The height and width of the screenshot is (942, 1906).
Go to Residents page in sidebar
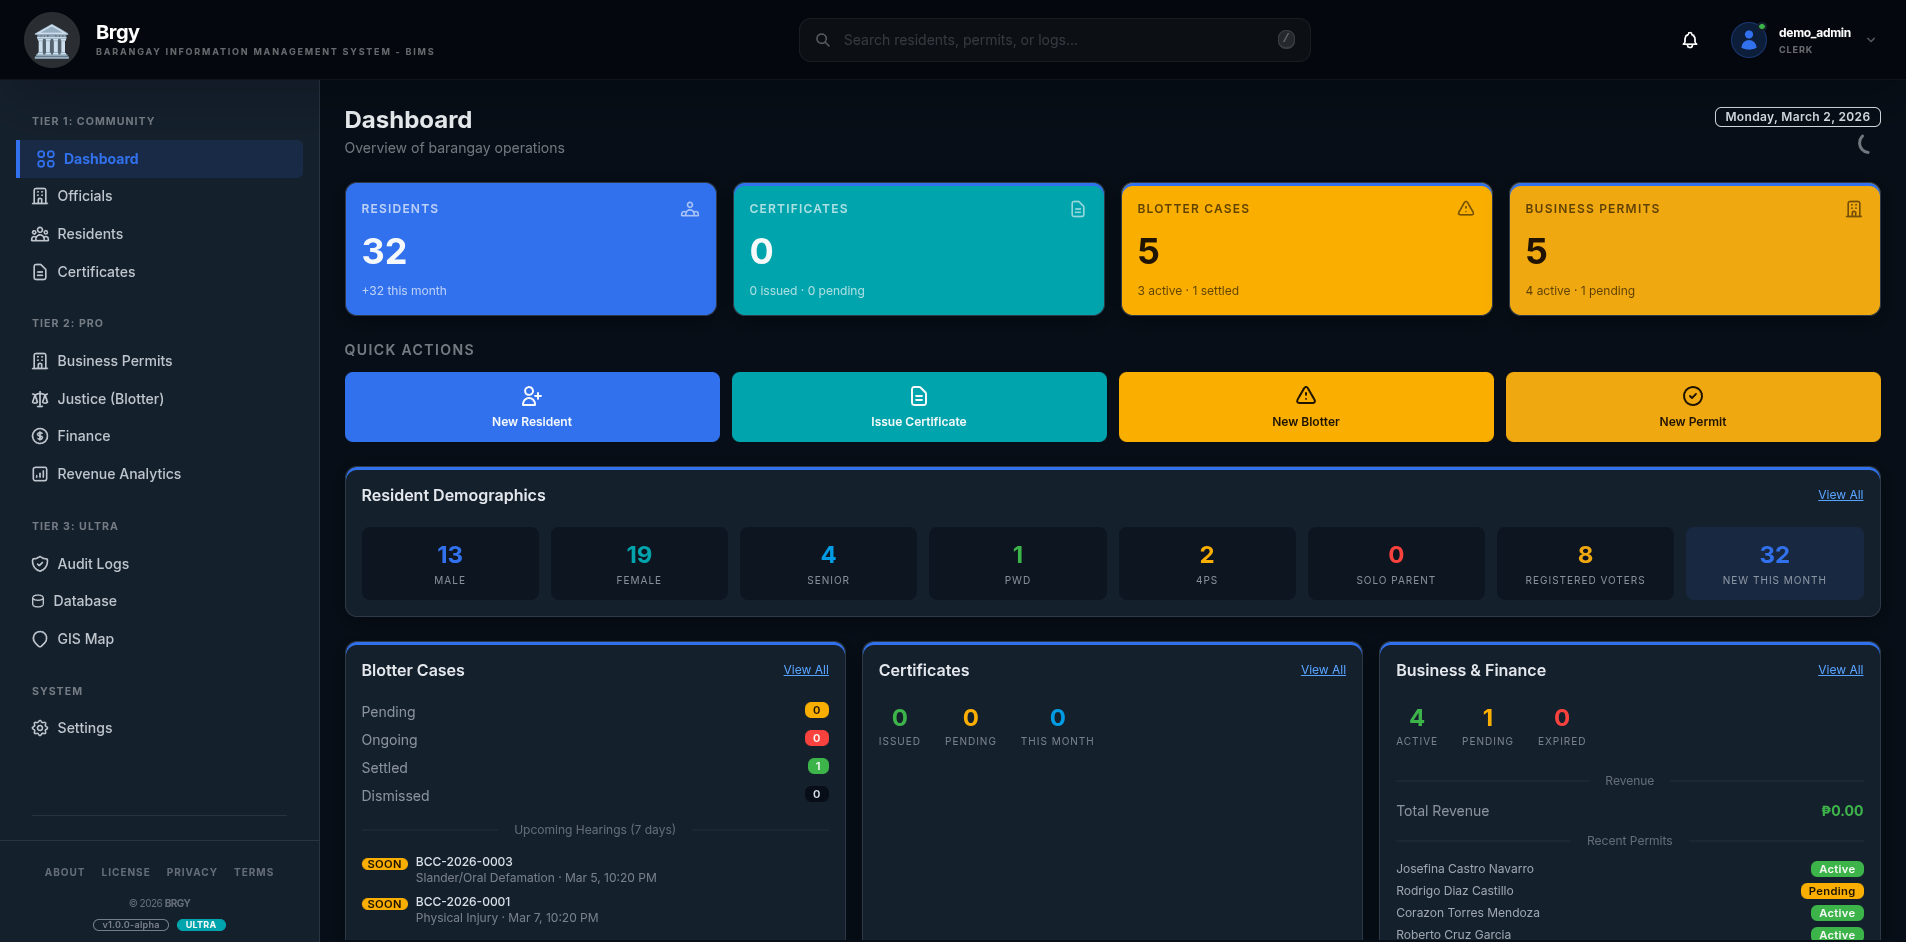tap(160, 234)
